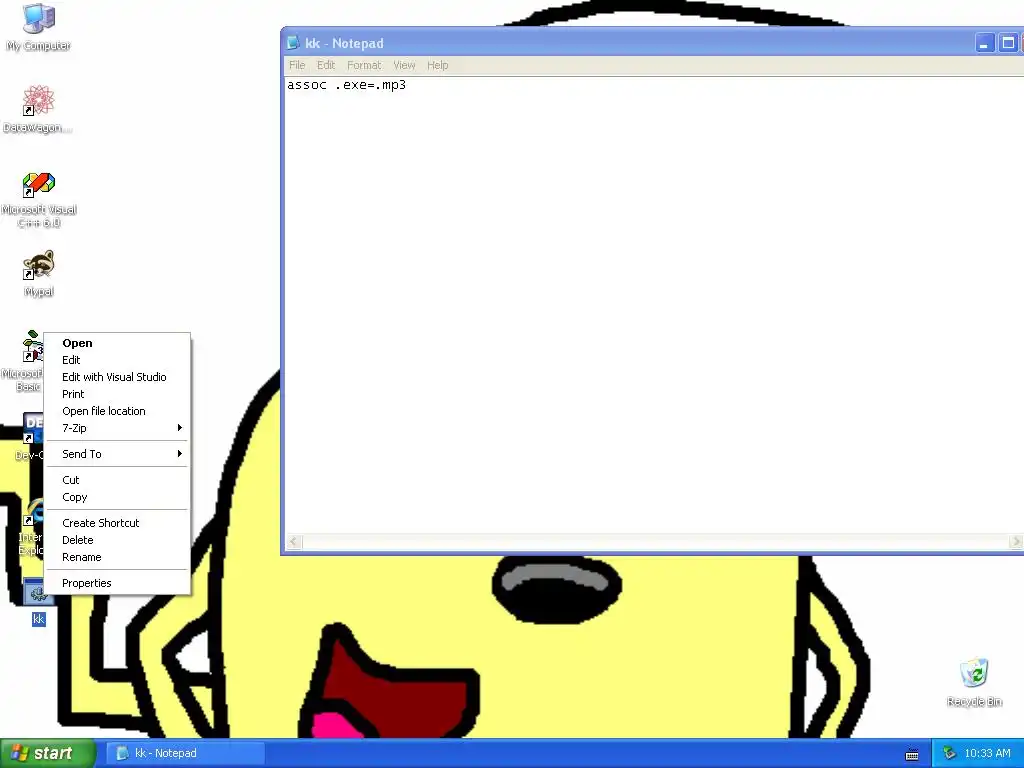The image size is (1024, 768).
Task: Click Notepad's horizontal scrollbar track
Action: (655, 541)
